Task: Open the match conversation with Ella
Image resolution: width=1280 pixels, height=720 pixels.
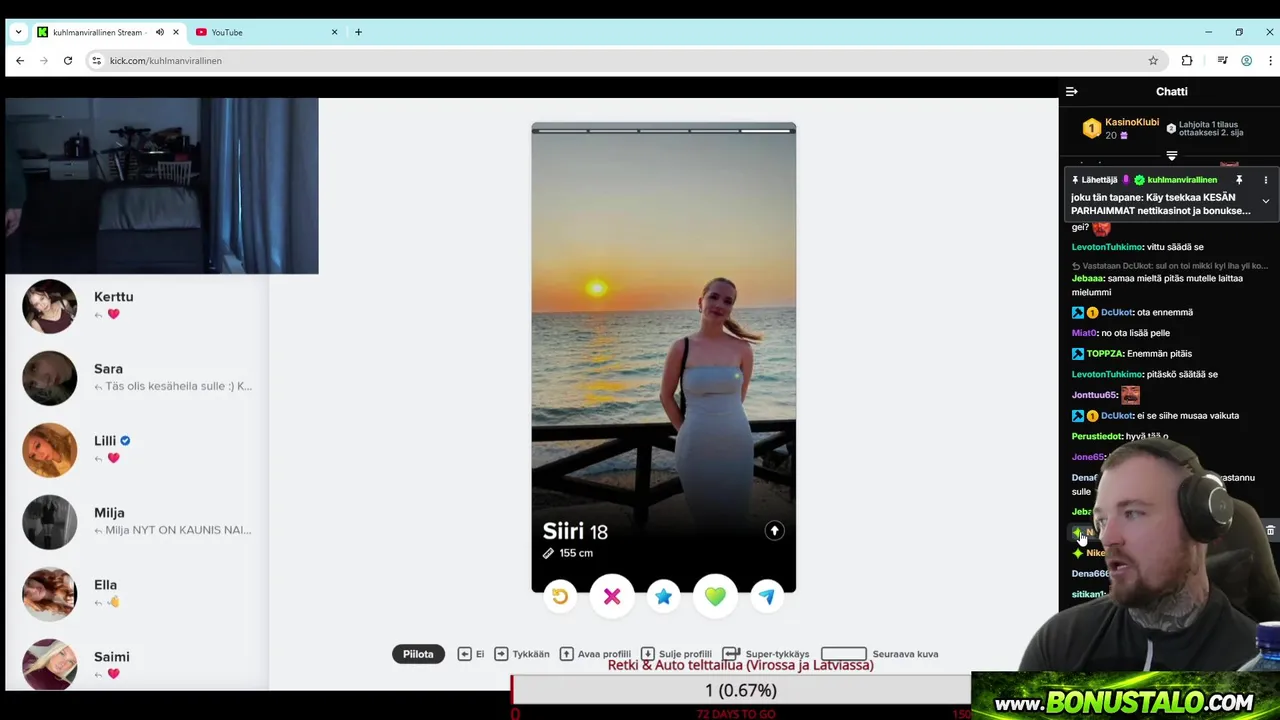Action: point(137,593)
